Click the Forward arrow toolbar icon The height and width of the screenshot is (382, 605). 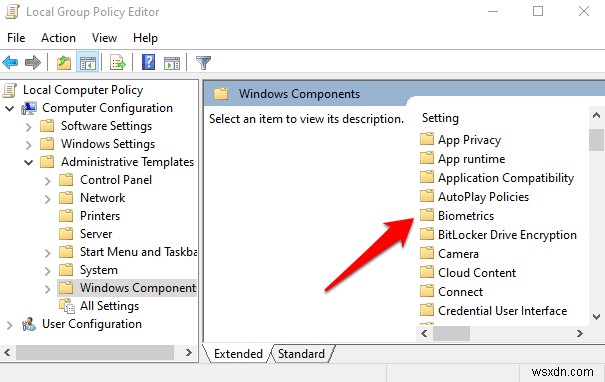pos(33,63)
